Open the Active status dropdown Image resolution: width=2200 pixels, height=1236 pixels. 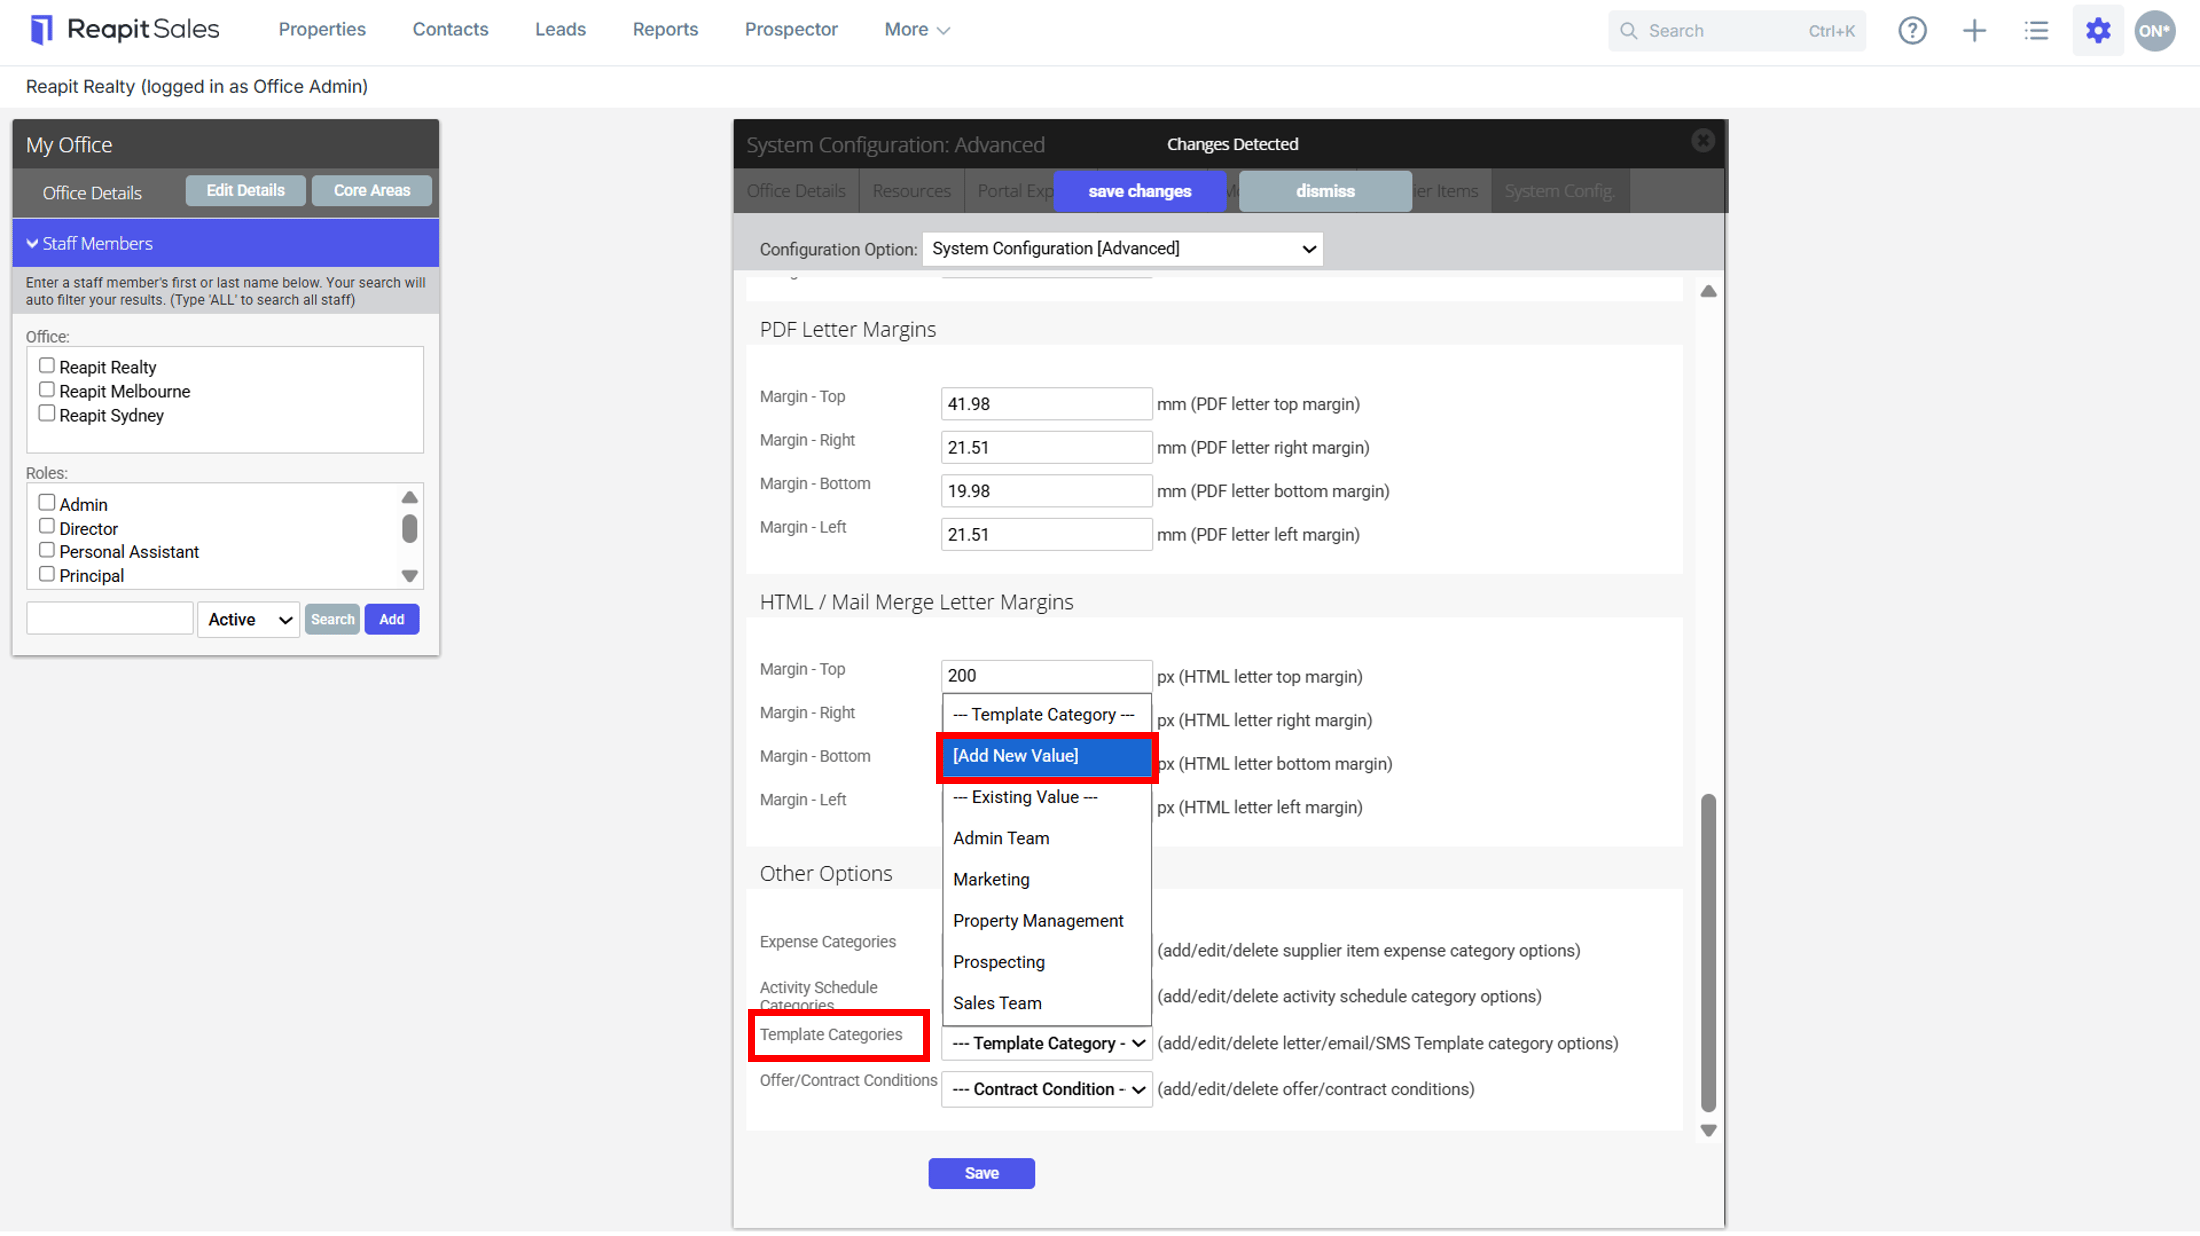click(248, 620)
